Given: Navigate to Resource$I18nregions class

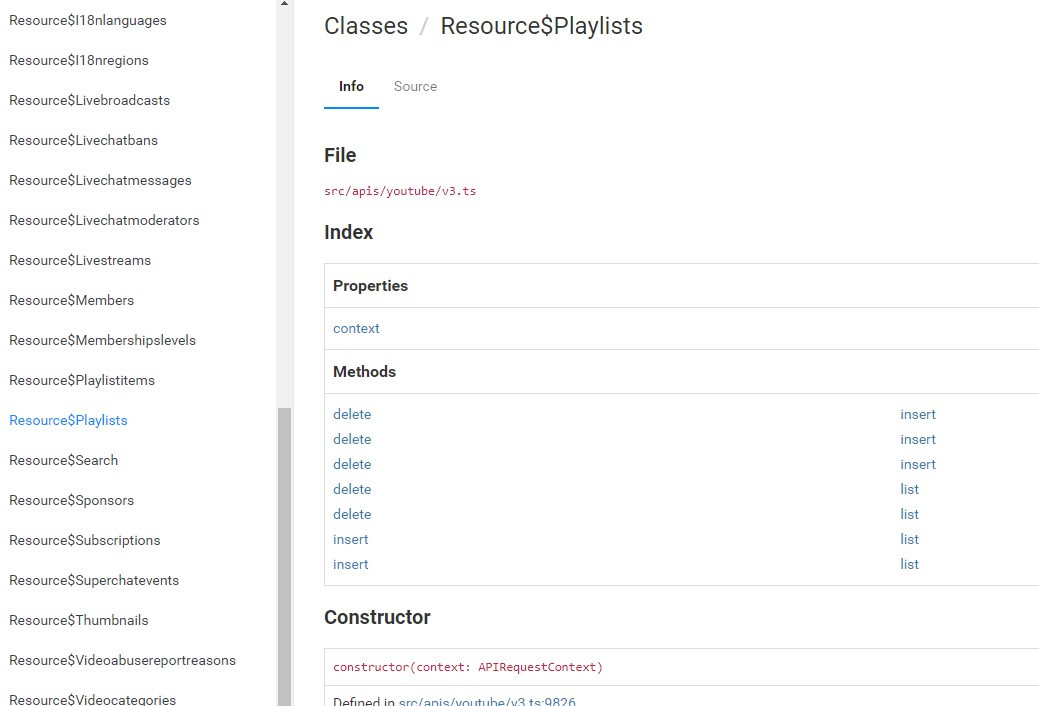Looking at the screenshot, I should [79, 60].
